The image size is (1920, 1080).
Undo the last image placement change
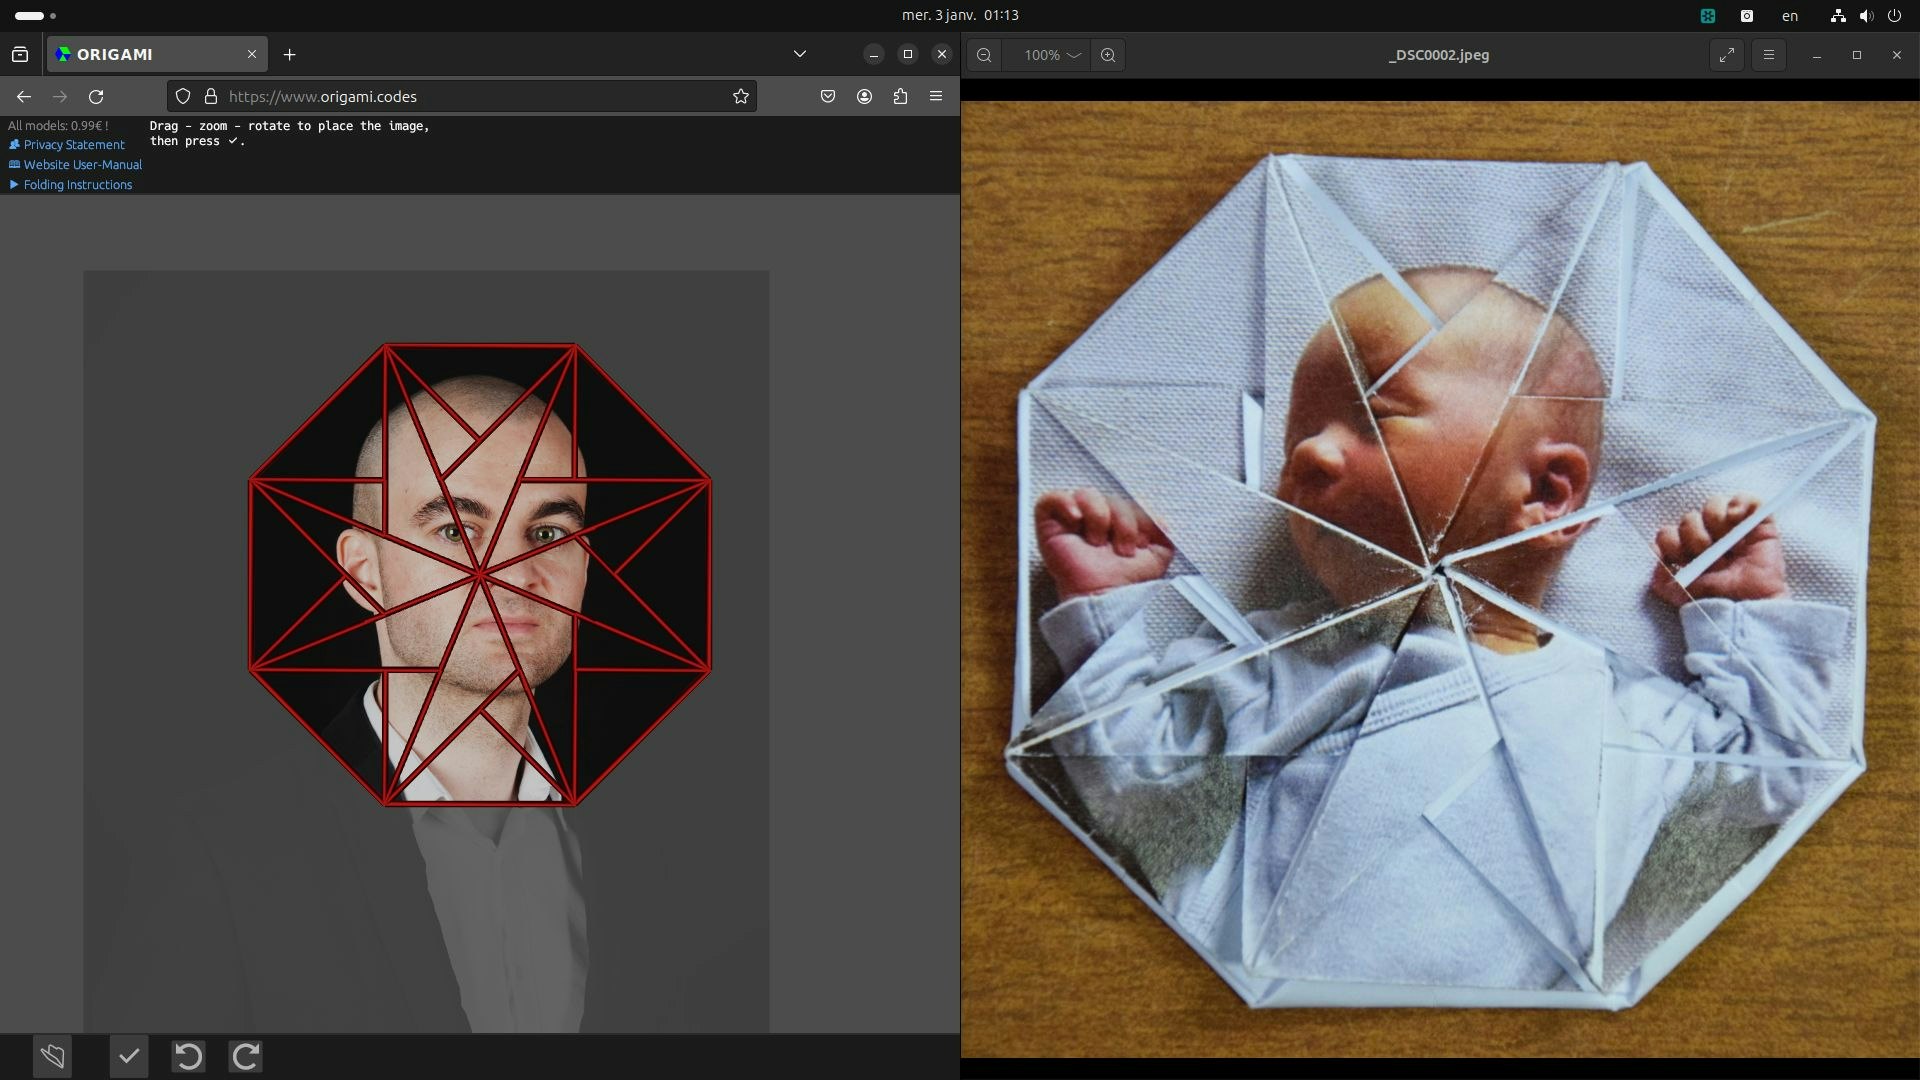(188, 1056)
